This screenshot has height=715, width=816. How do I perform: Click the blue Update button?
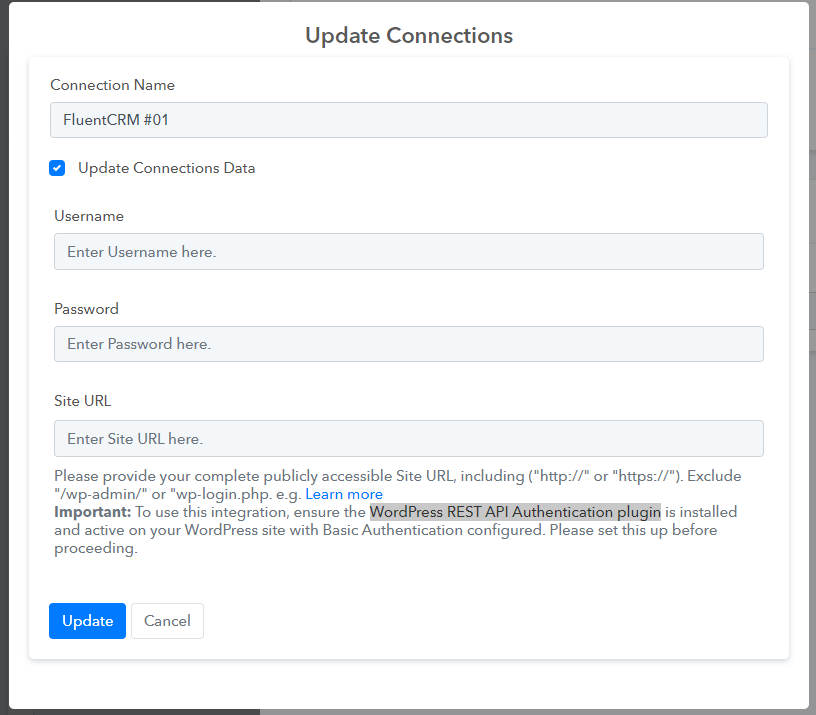87,621
